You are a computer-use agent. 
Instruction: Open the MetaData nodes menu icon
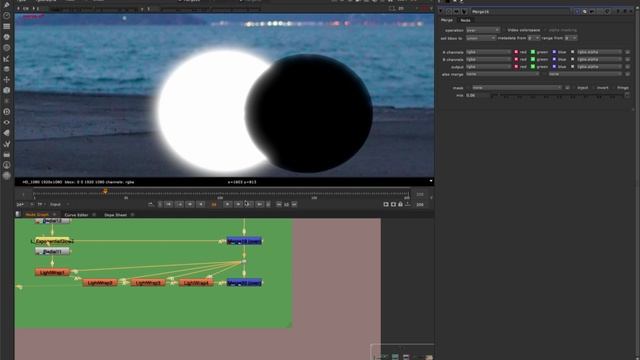[x=7, y=133]
